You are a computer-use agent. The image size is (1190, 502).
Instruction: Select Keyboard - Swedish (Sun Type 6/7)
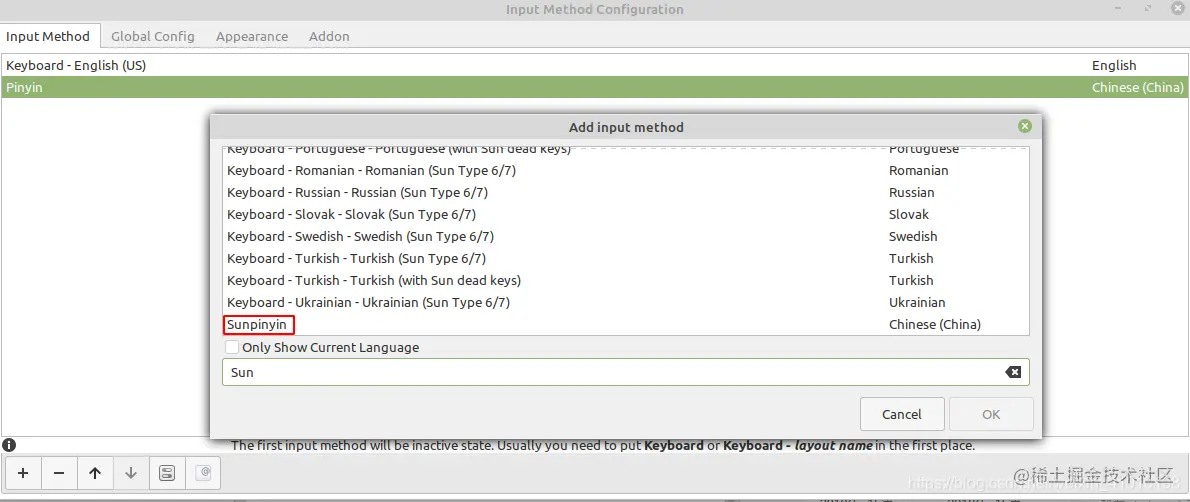pyautogui.click(x=626, y=236)
